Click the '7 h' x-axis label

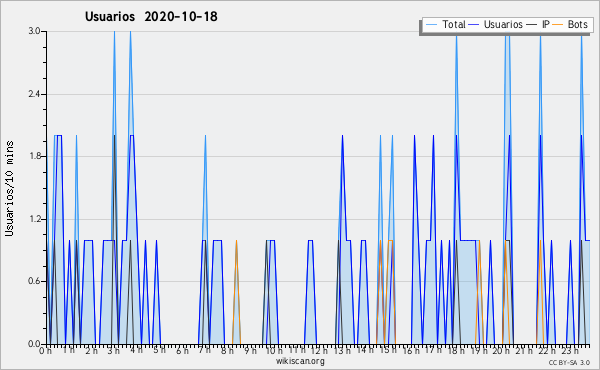pos(204,350)
